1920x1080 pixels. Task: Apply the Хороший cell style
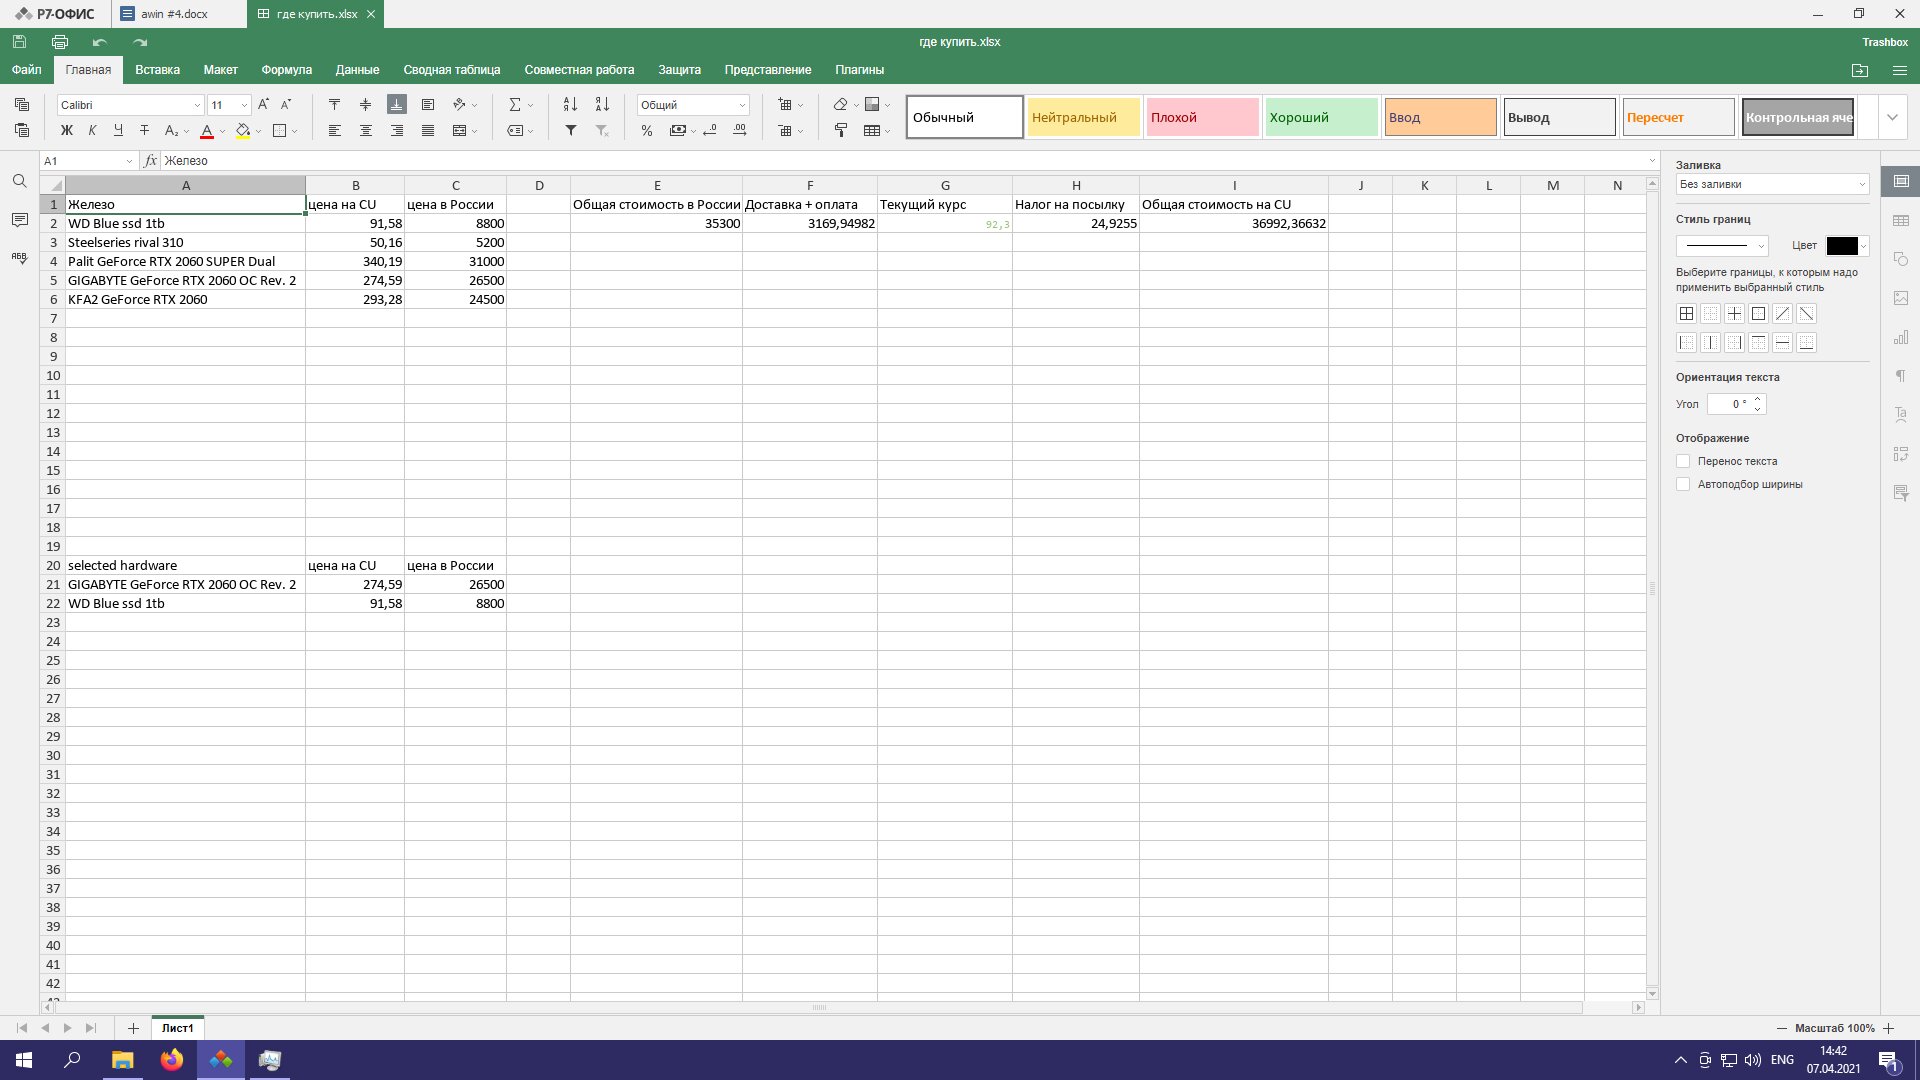[x=1321, y=117]
